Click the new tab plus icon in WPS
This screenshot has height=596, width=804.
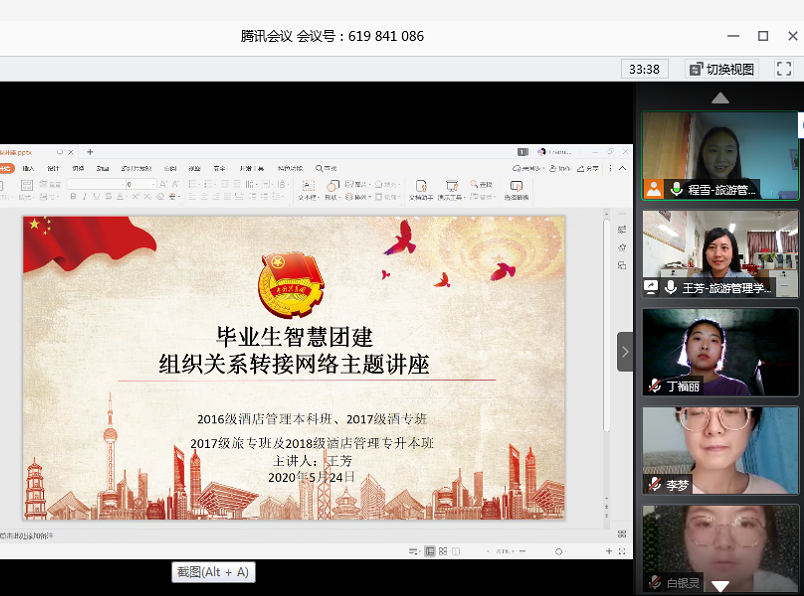[x=90, y=152]
